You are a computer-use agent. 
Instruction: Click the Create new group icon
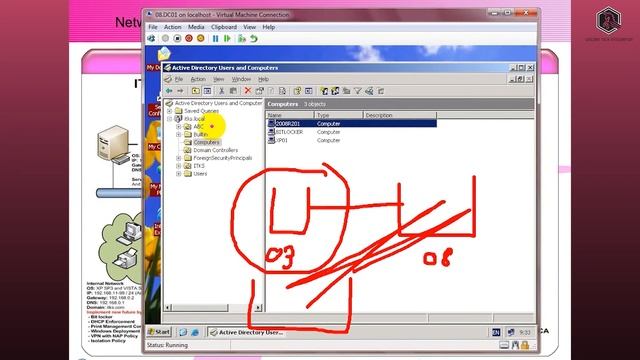coord(335,91)
